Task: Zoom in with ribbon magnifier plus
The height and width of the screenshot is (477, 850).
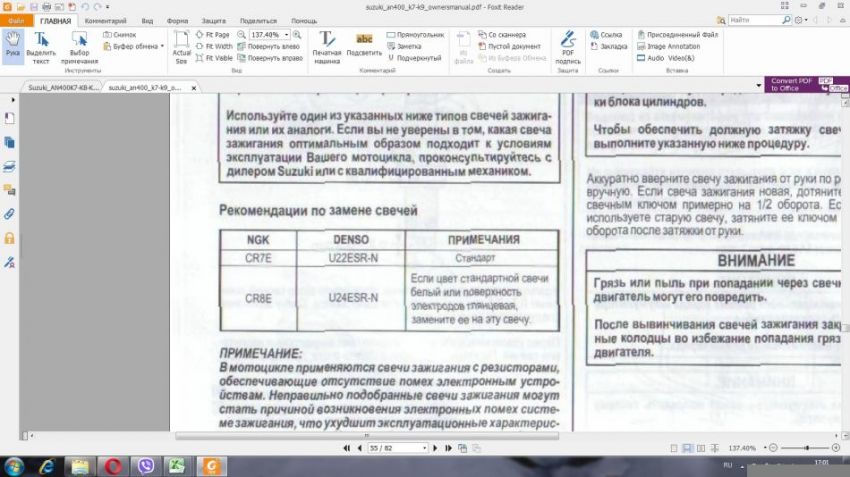Action: click(x=297, y=35)
